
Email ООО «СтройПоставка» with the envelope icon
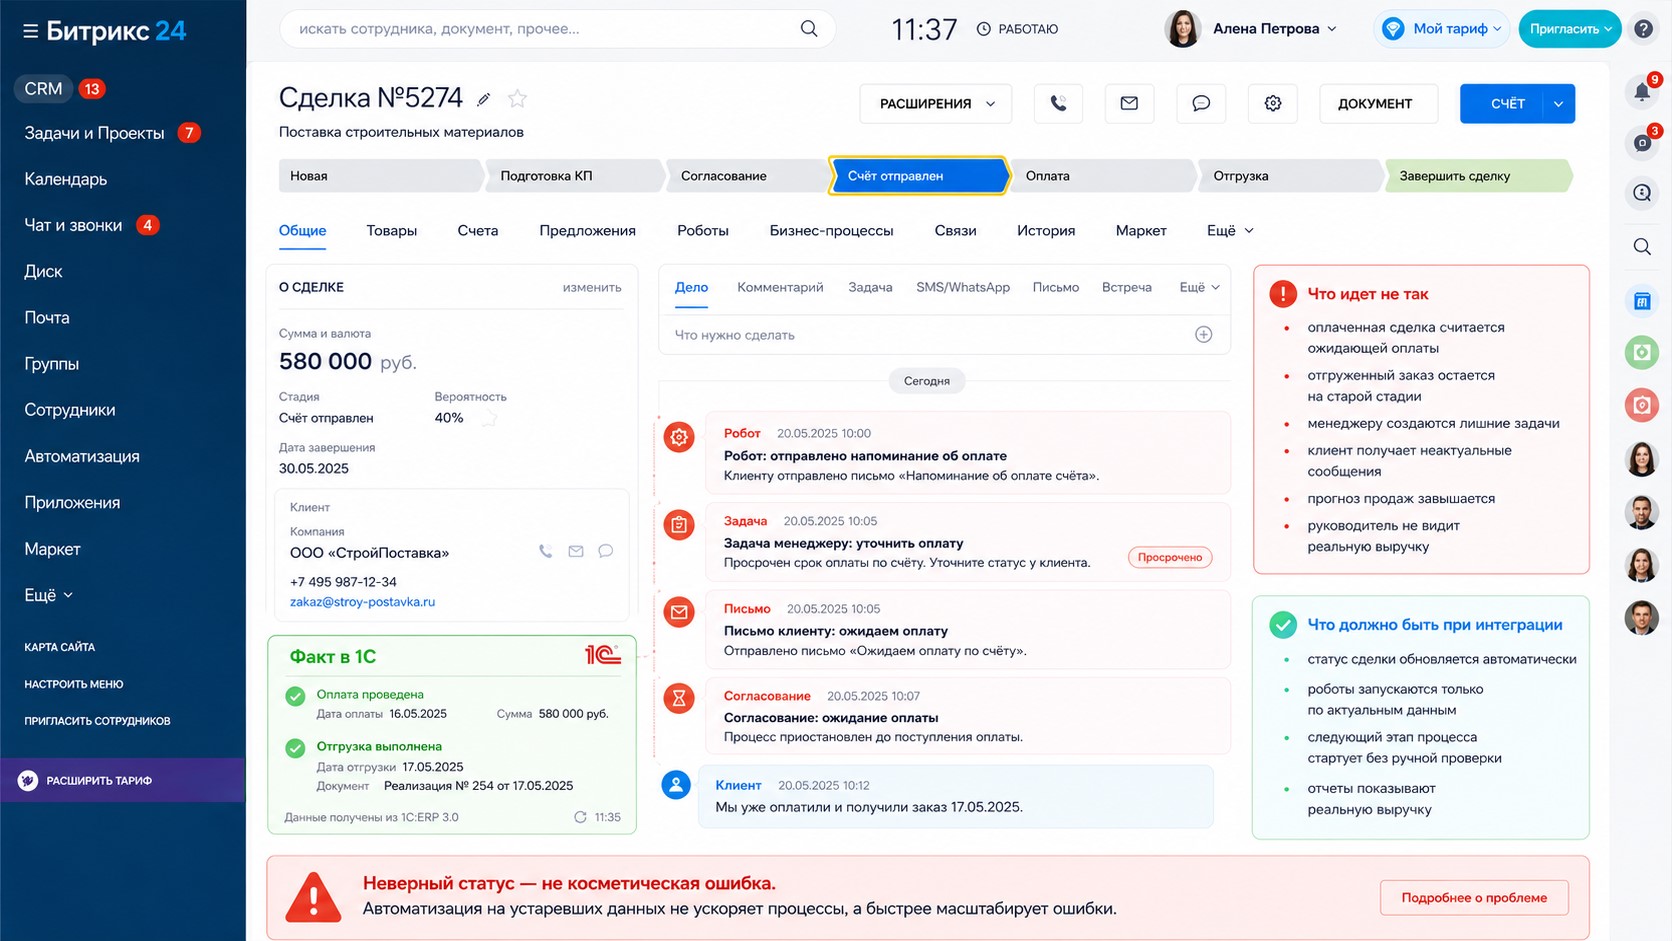[x=576, y=551]
